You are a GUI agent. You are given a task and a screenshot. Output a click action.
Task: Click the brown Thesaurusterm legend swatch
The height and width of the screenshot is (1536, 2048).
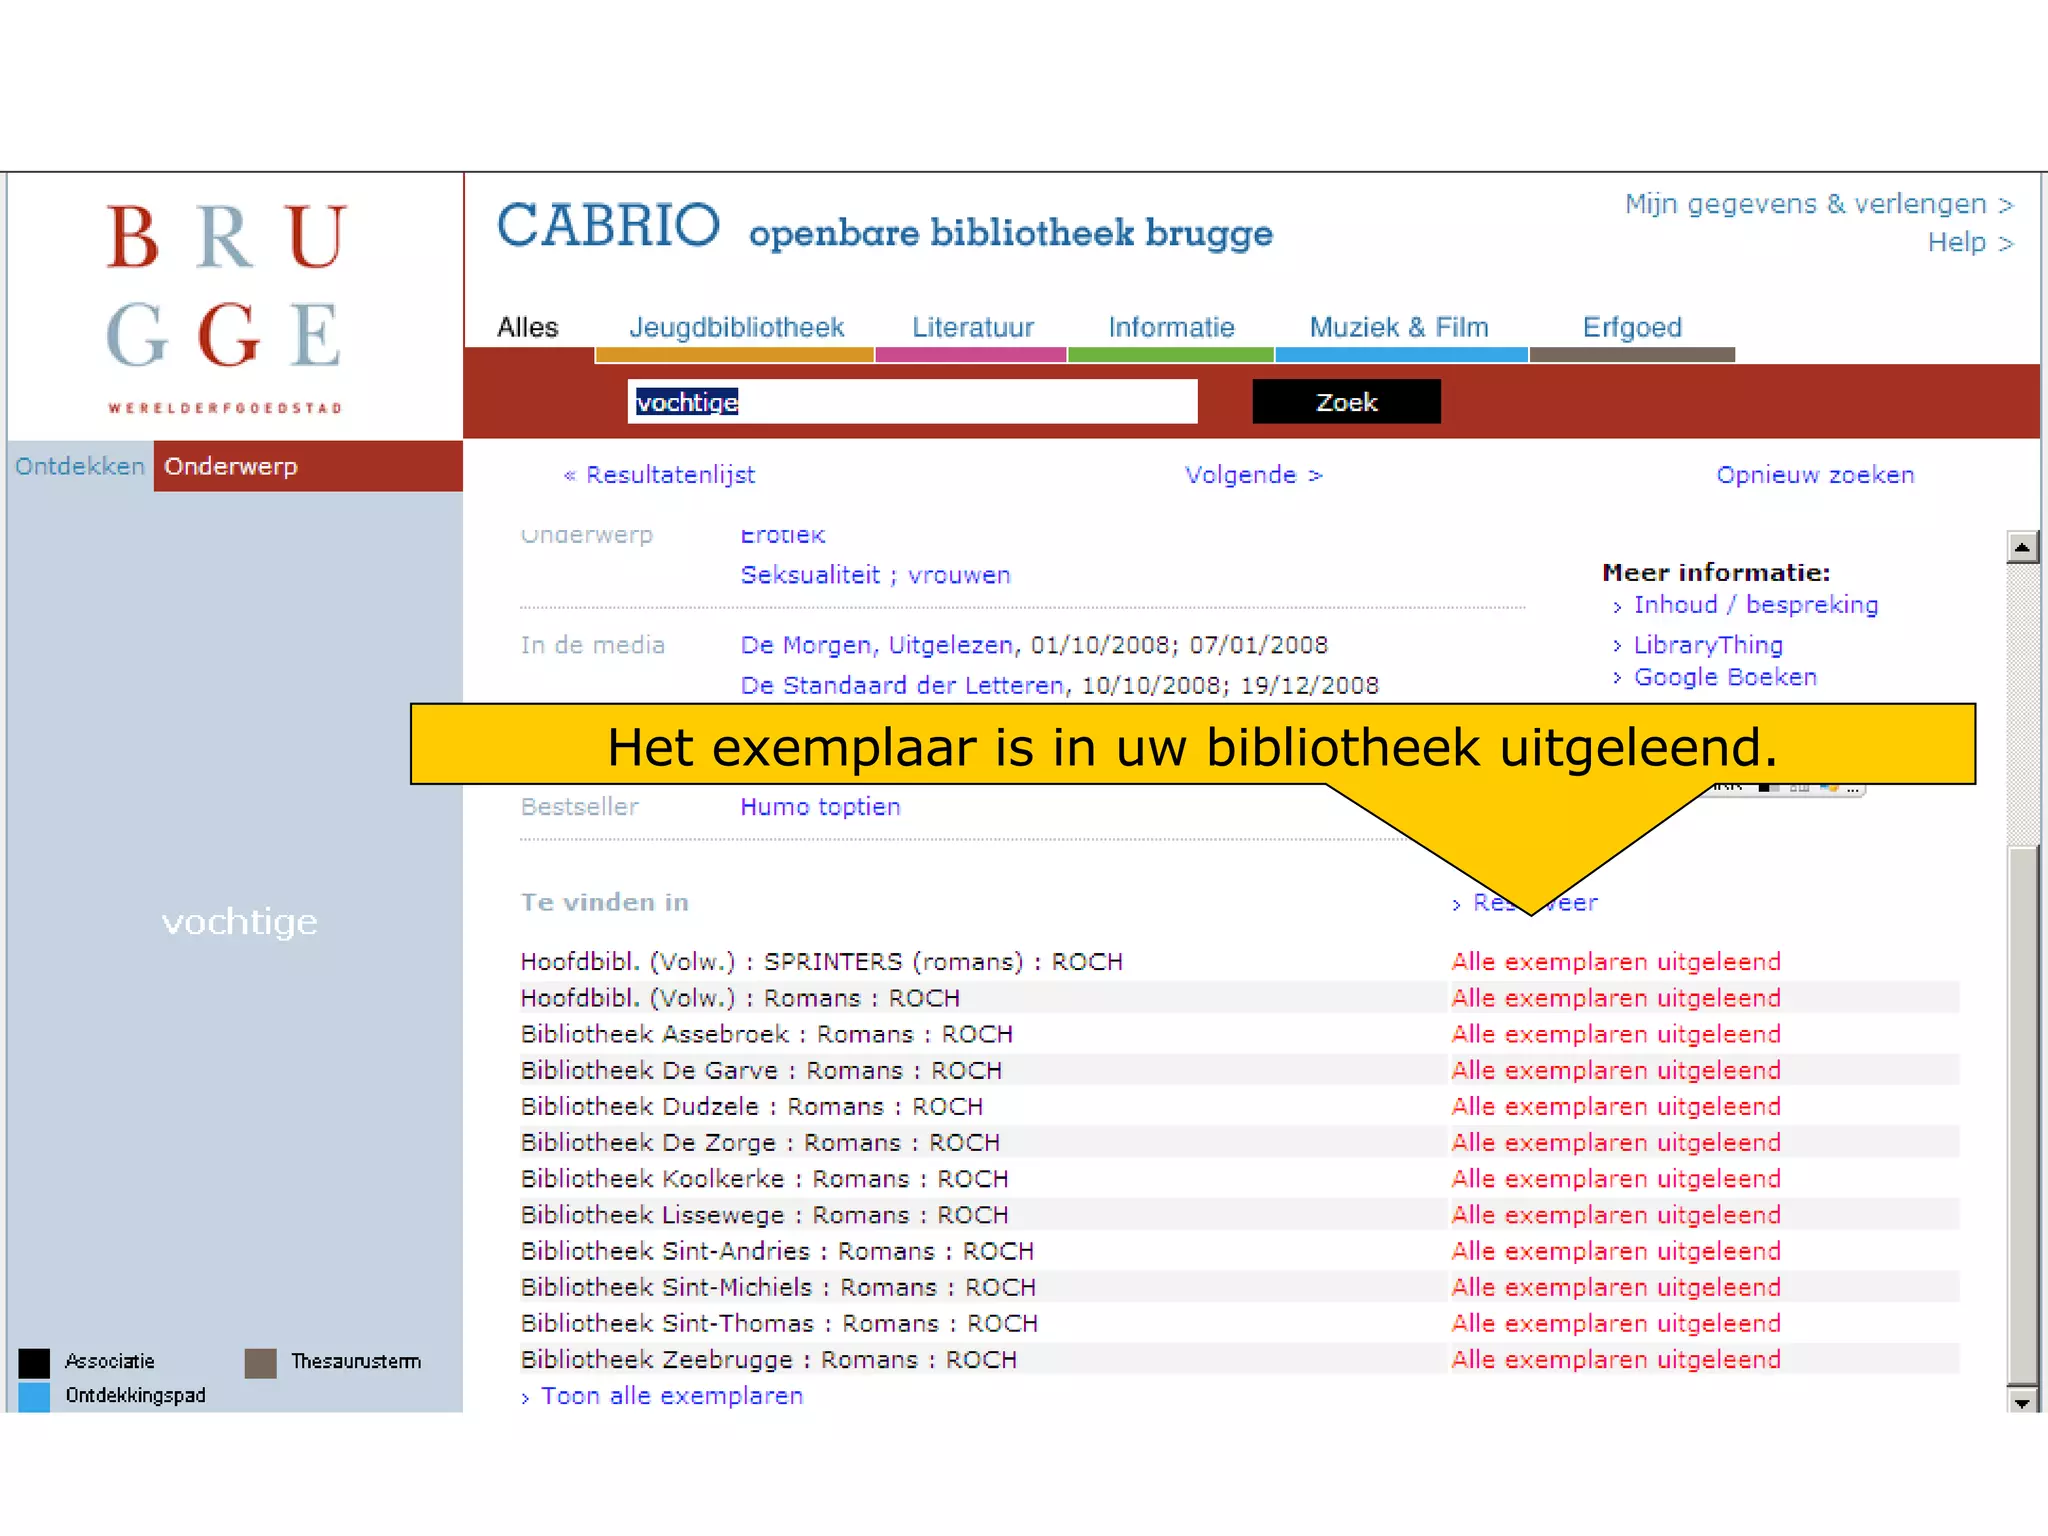pyautogui.click(x=260, y=1362)
